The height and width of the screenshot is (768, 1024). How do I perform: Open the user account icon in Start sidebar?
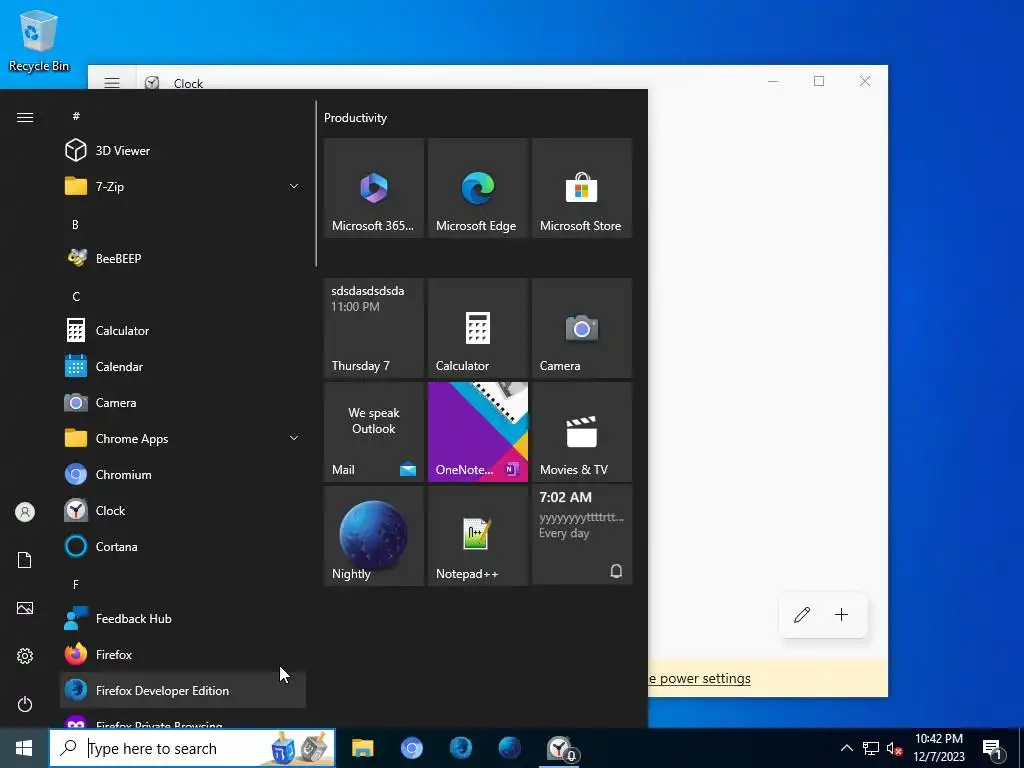click(x=25, y=512)
